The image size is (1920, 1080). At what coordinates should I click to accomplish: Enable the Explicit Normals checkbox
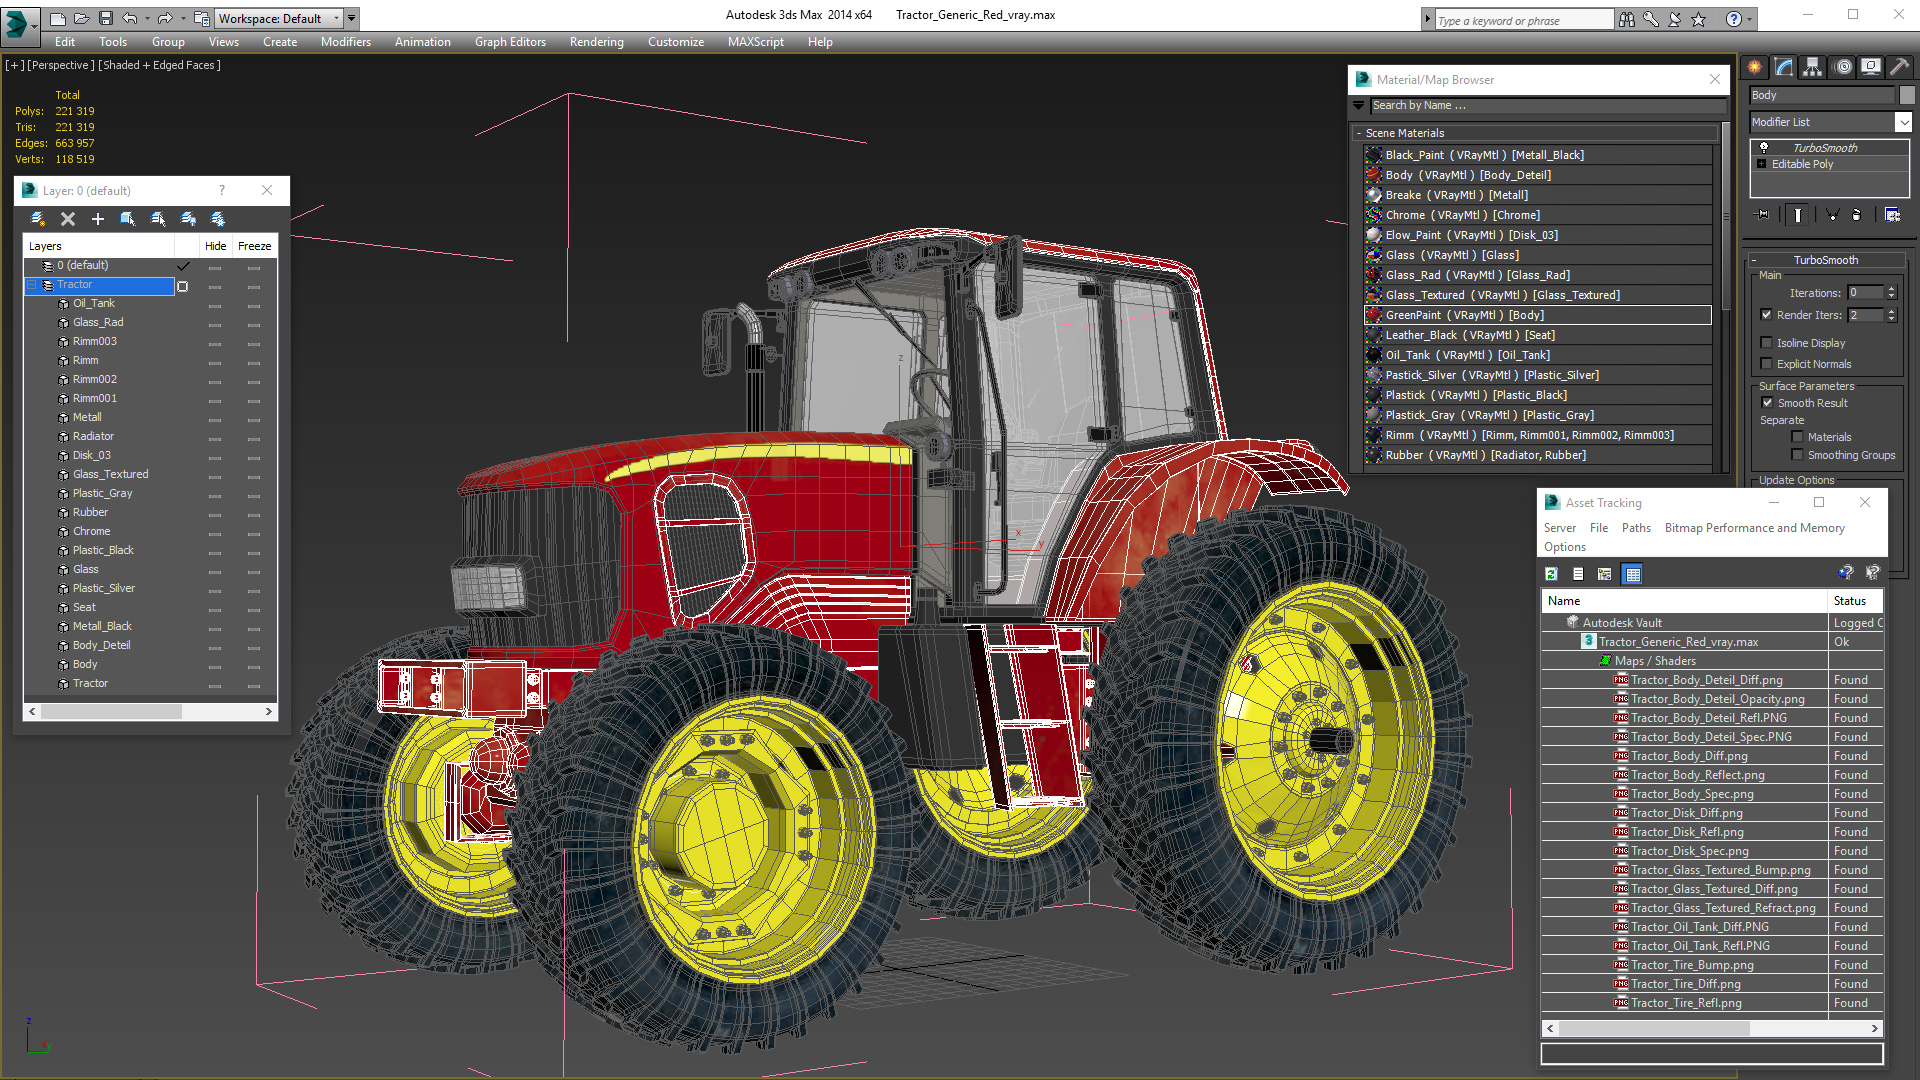[x=1767, y=364]
